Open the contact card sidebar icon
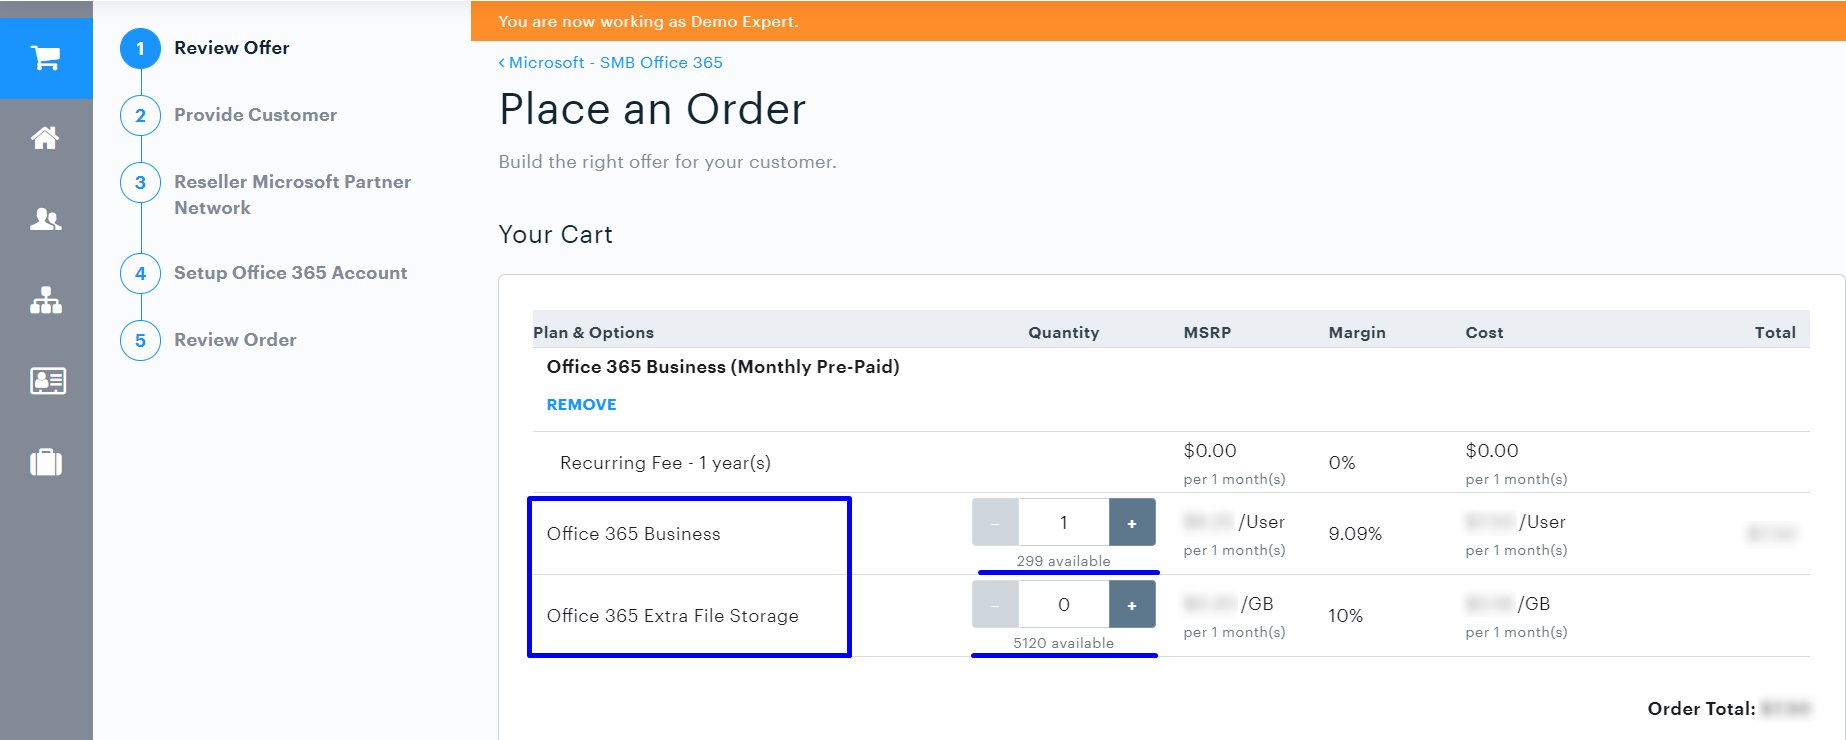The width and height of the screenshot is (1846, 740). coord(47,381)
